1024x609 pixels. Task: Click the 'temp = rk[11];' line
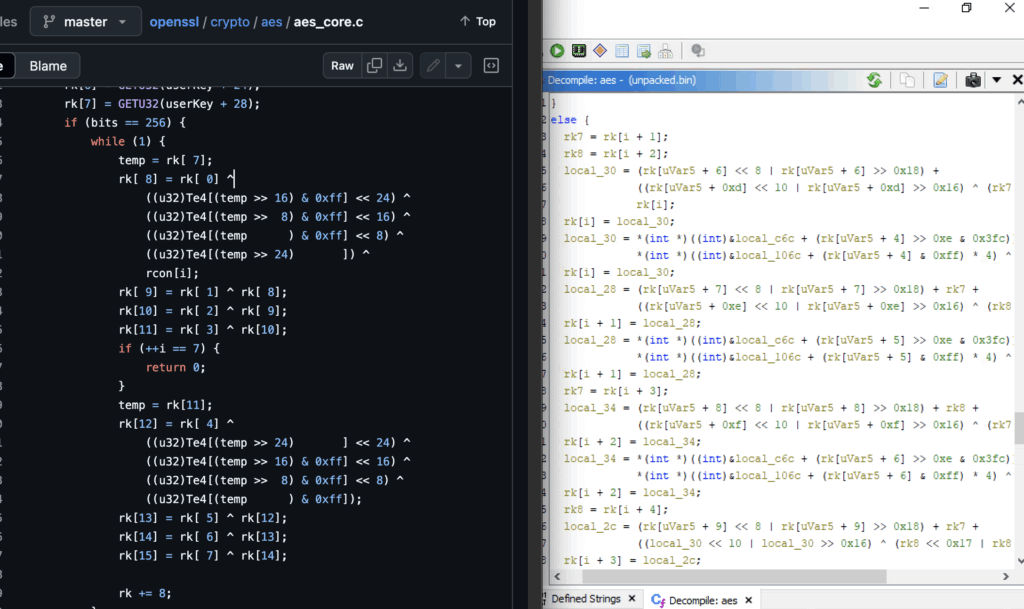pos(165,405)
